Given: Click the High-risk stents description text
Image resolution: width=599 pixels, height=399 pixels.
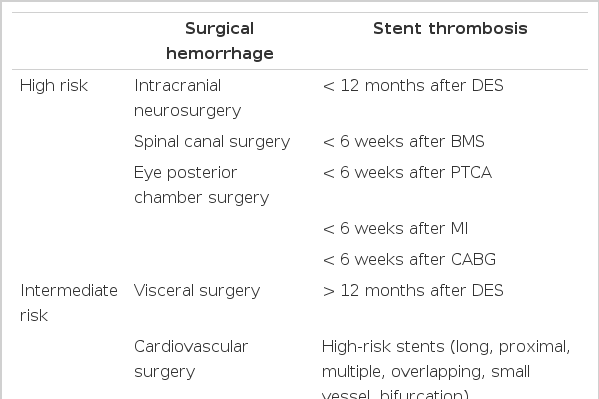Looking at the screenshot, I should click(x=446, y=369).
